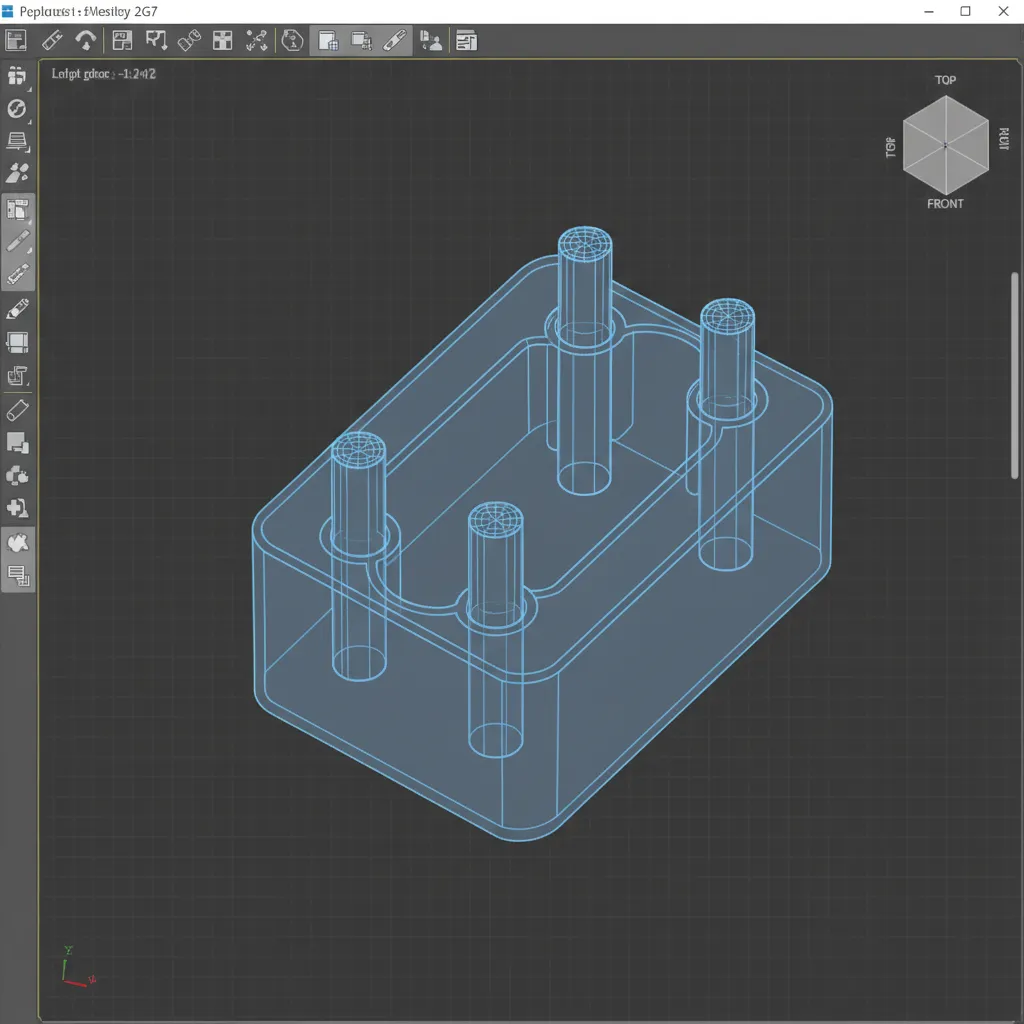Select the clustered shapes tool in left sidebar

[18, 475]
